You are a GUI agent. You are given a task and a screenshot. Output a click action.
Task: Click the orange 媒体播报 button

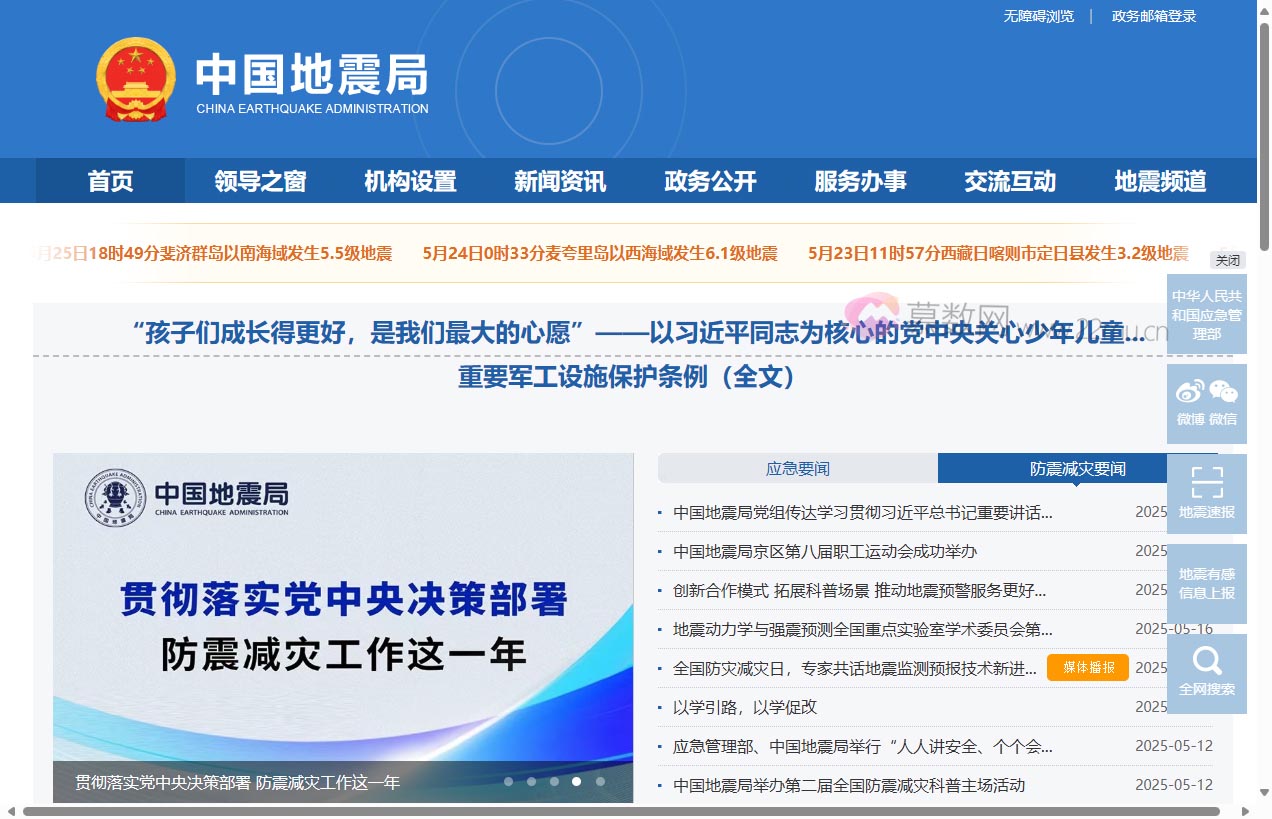[1087, 668]
